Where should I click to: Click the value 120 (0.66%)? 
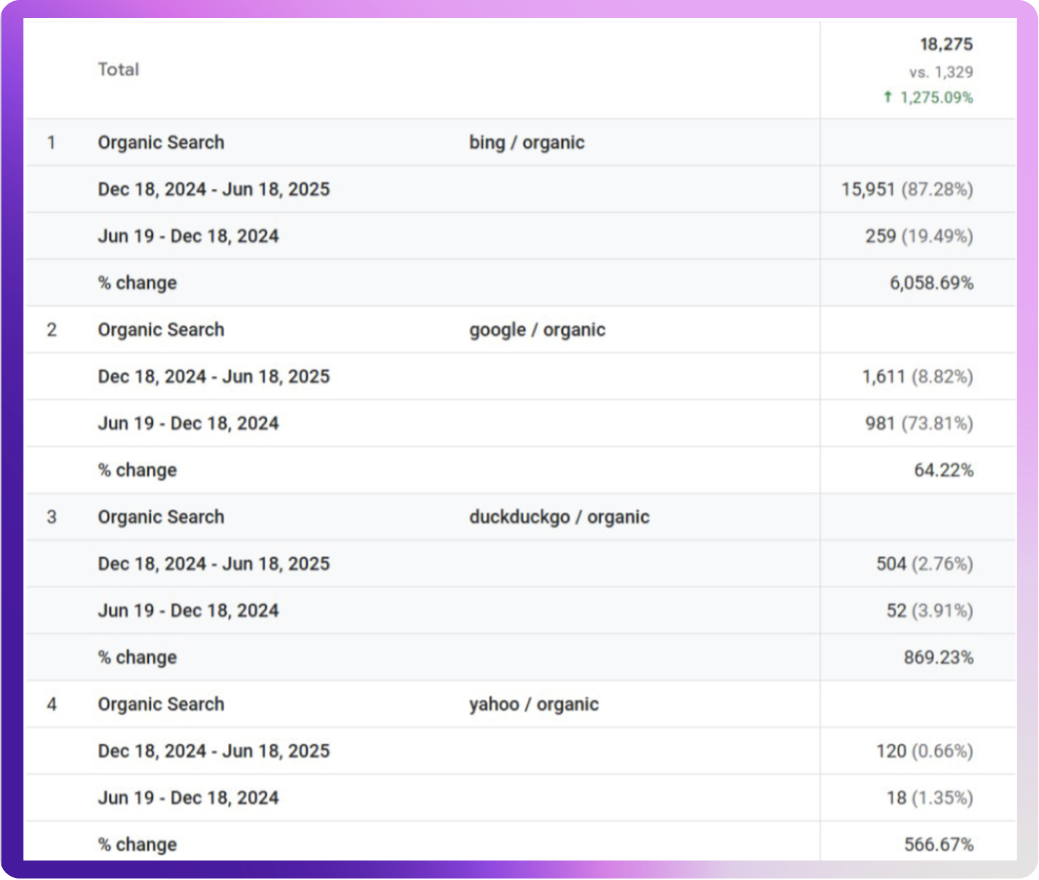924,751
